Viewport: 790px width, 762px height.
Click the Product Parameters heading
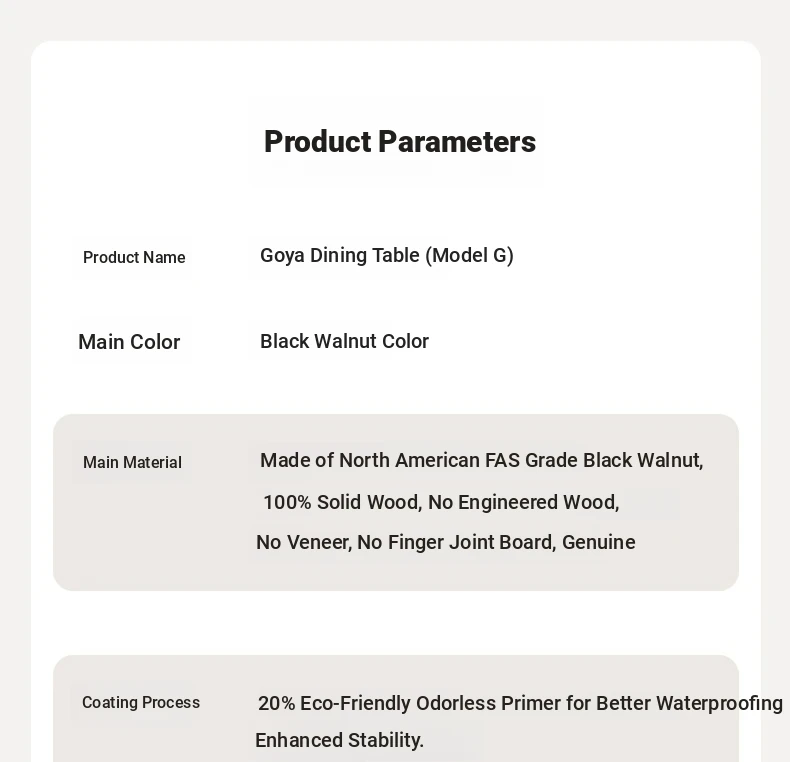400,142
